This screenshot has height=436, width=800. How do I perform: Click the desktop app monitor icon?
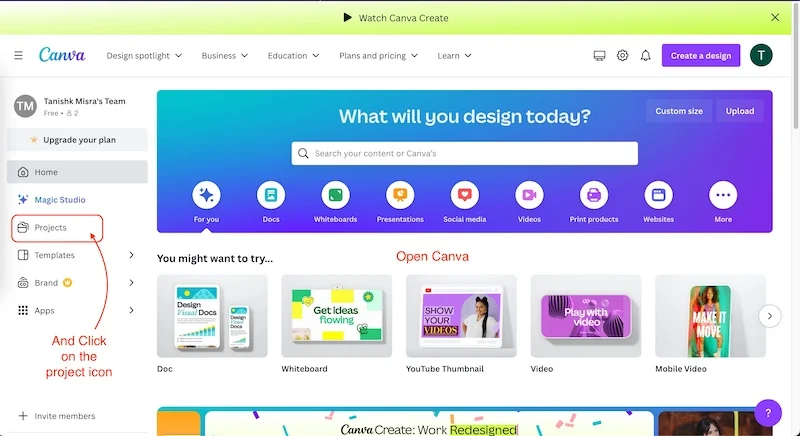point(599,56)
